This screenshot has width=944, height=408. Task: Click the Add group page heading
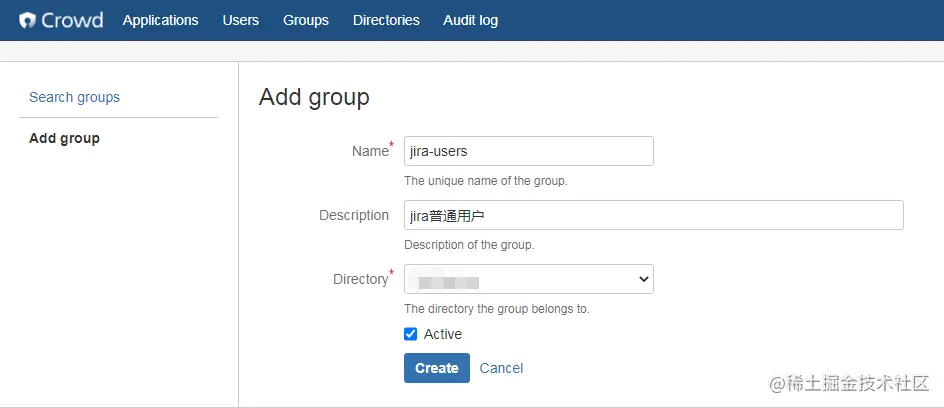pyautogui.click(x=314, y=97)
